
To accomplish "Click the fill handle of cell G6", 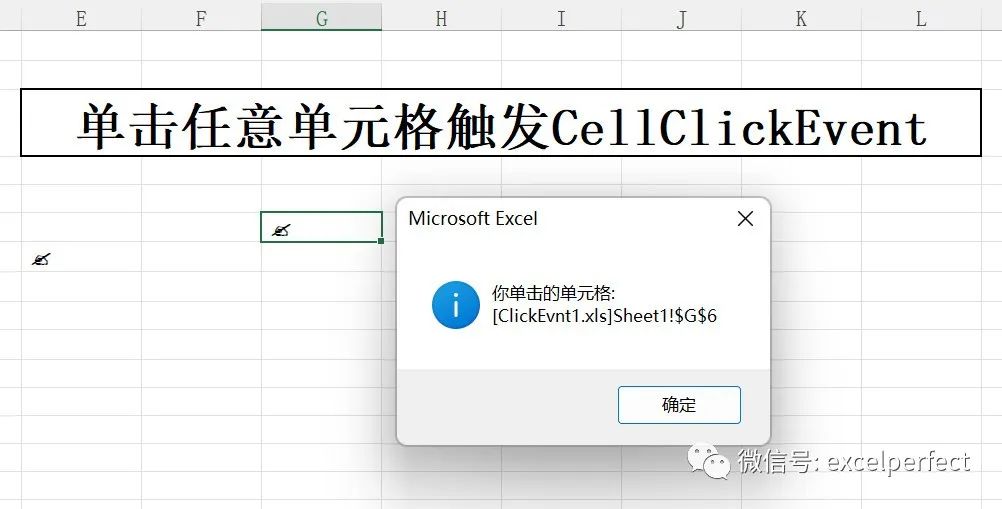I will click(381, 241).
